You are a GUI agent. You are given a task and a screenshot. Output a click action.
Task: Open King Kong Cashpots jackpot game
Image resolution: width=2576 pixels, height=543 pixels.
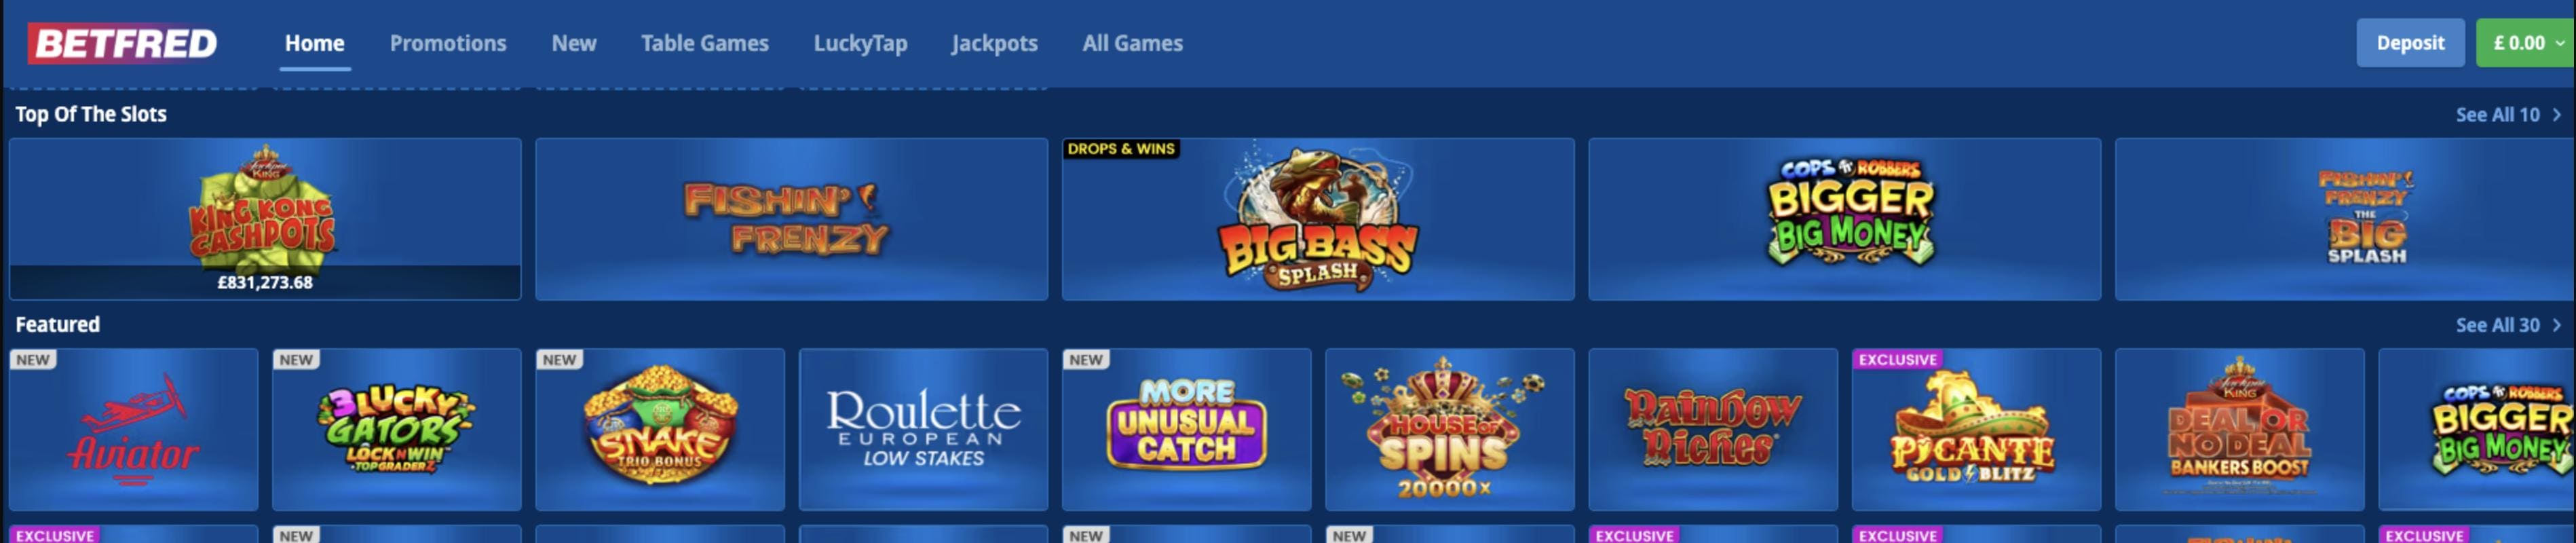tap(265, 219)
